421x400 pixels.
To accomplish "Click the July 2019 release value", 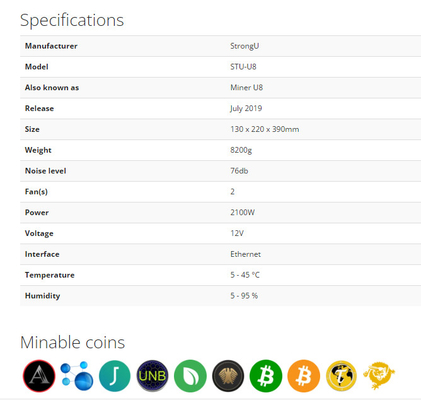I will click(x=246, y=109).
